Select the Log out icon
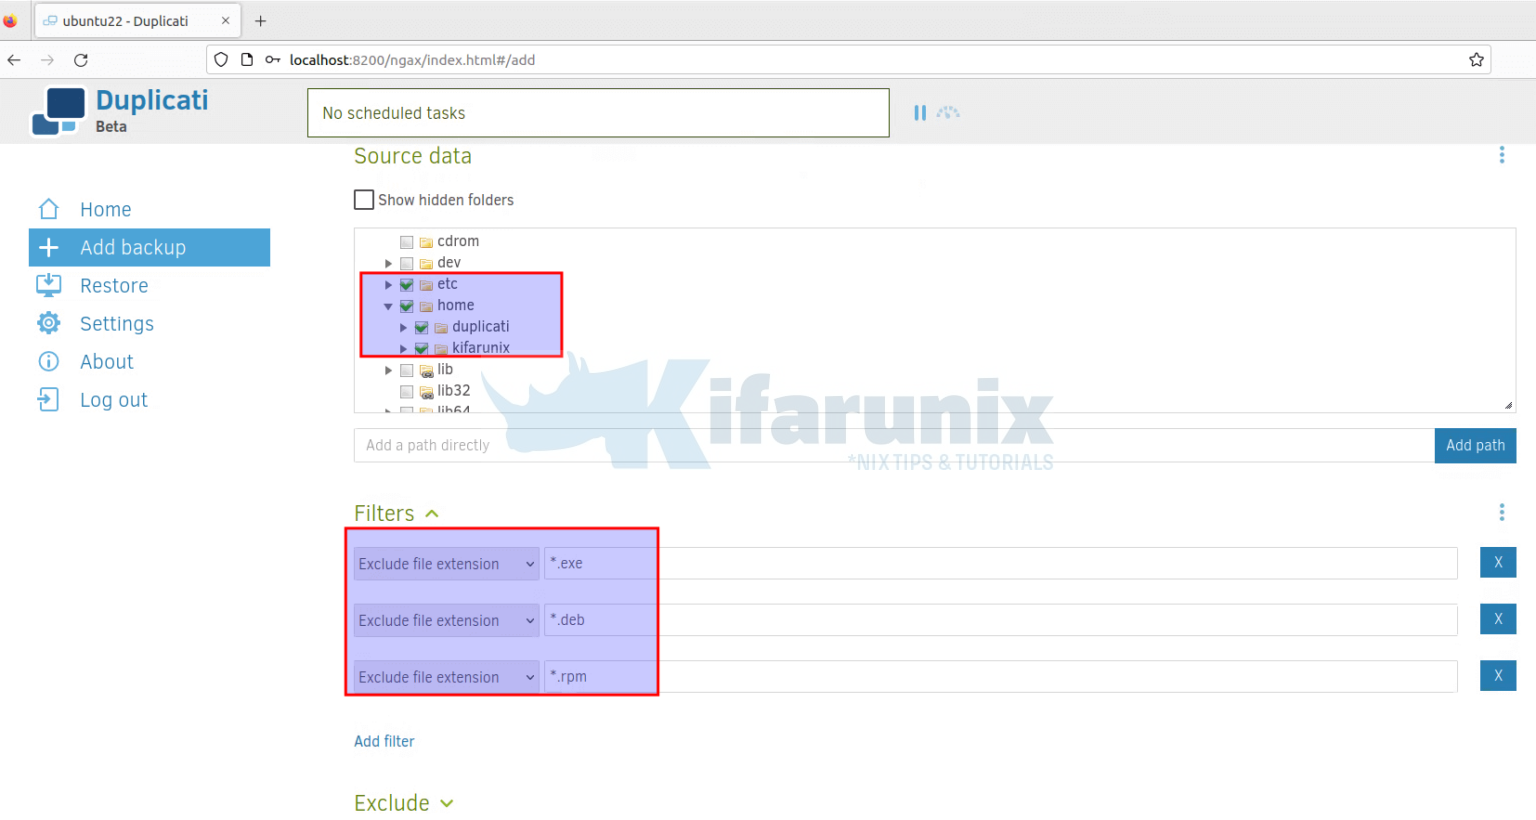This screenshot has width=1536, height=820. [48, 399]
